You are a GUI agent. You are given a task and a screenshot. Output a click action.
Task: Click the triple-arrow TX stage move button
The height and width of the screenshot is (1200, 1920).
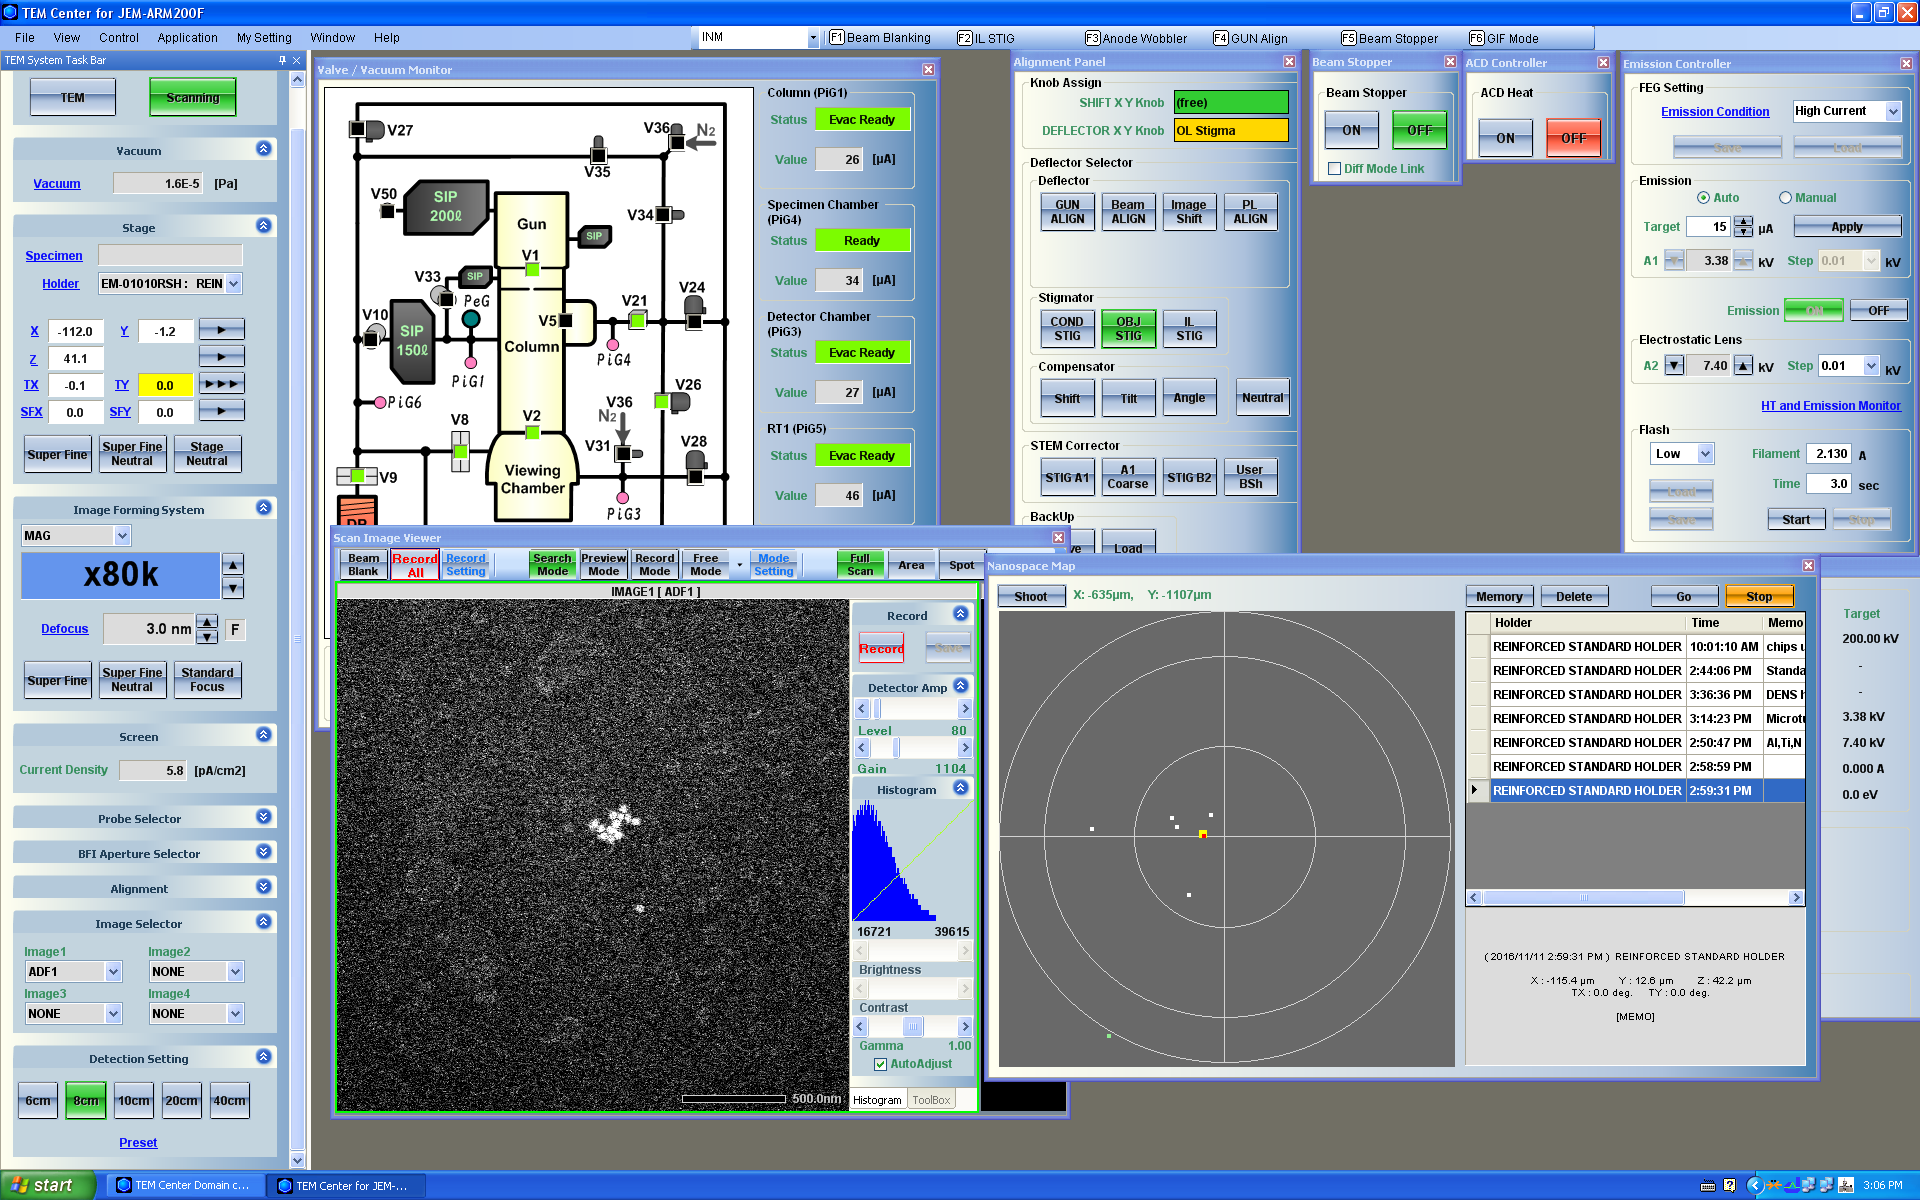coord(221,384)
